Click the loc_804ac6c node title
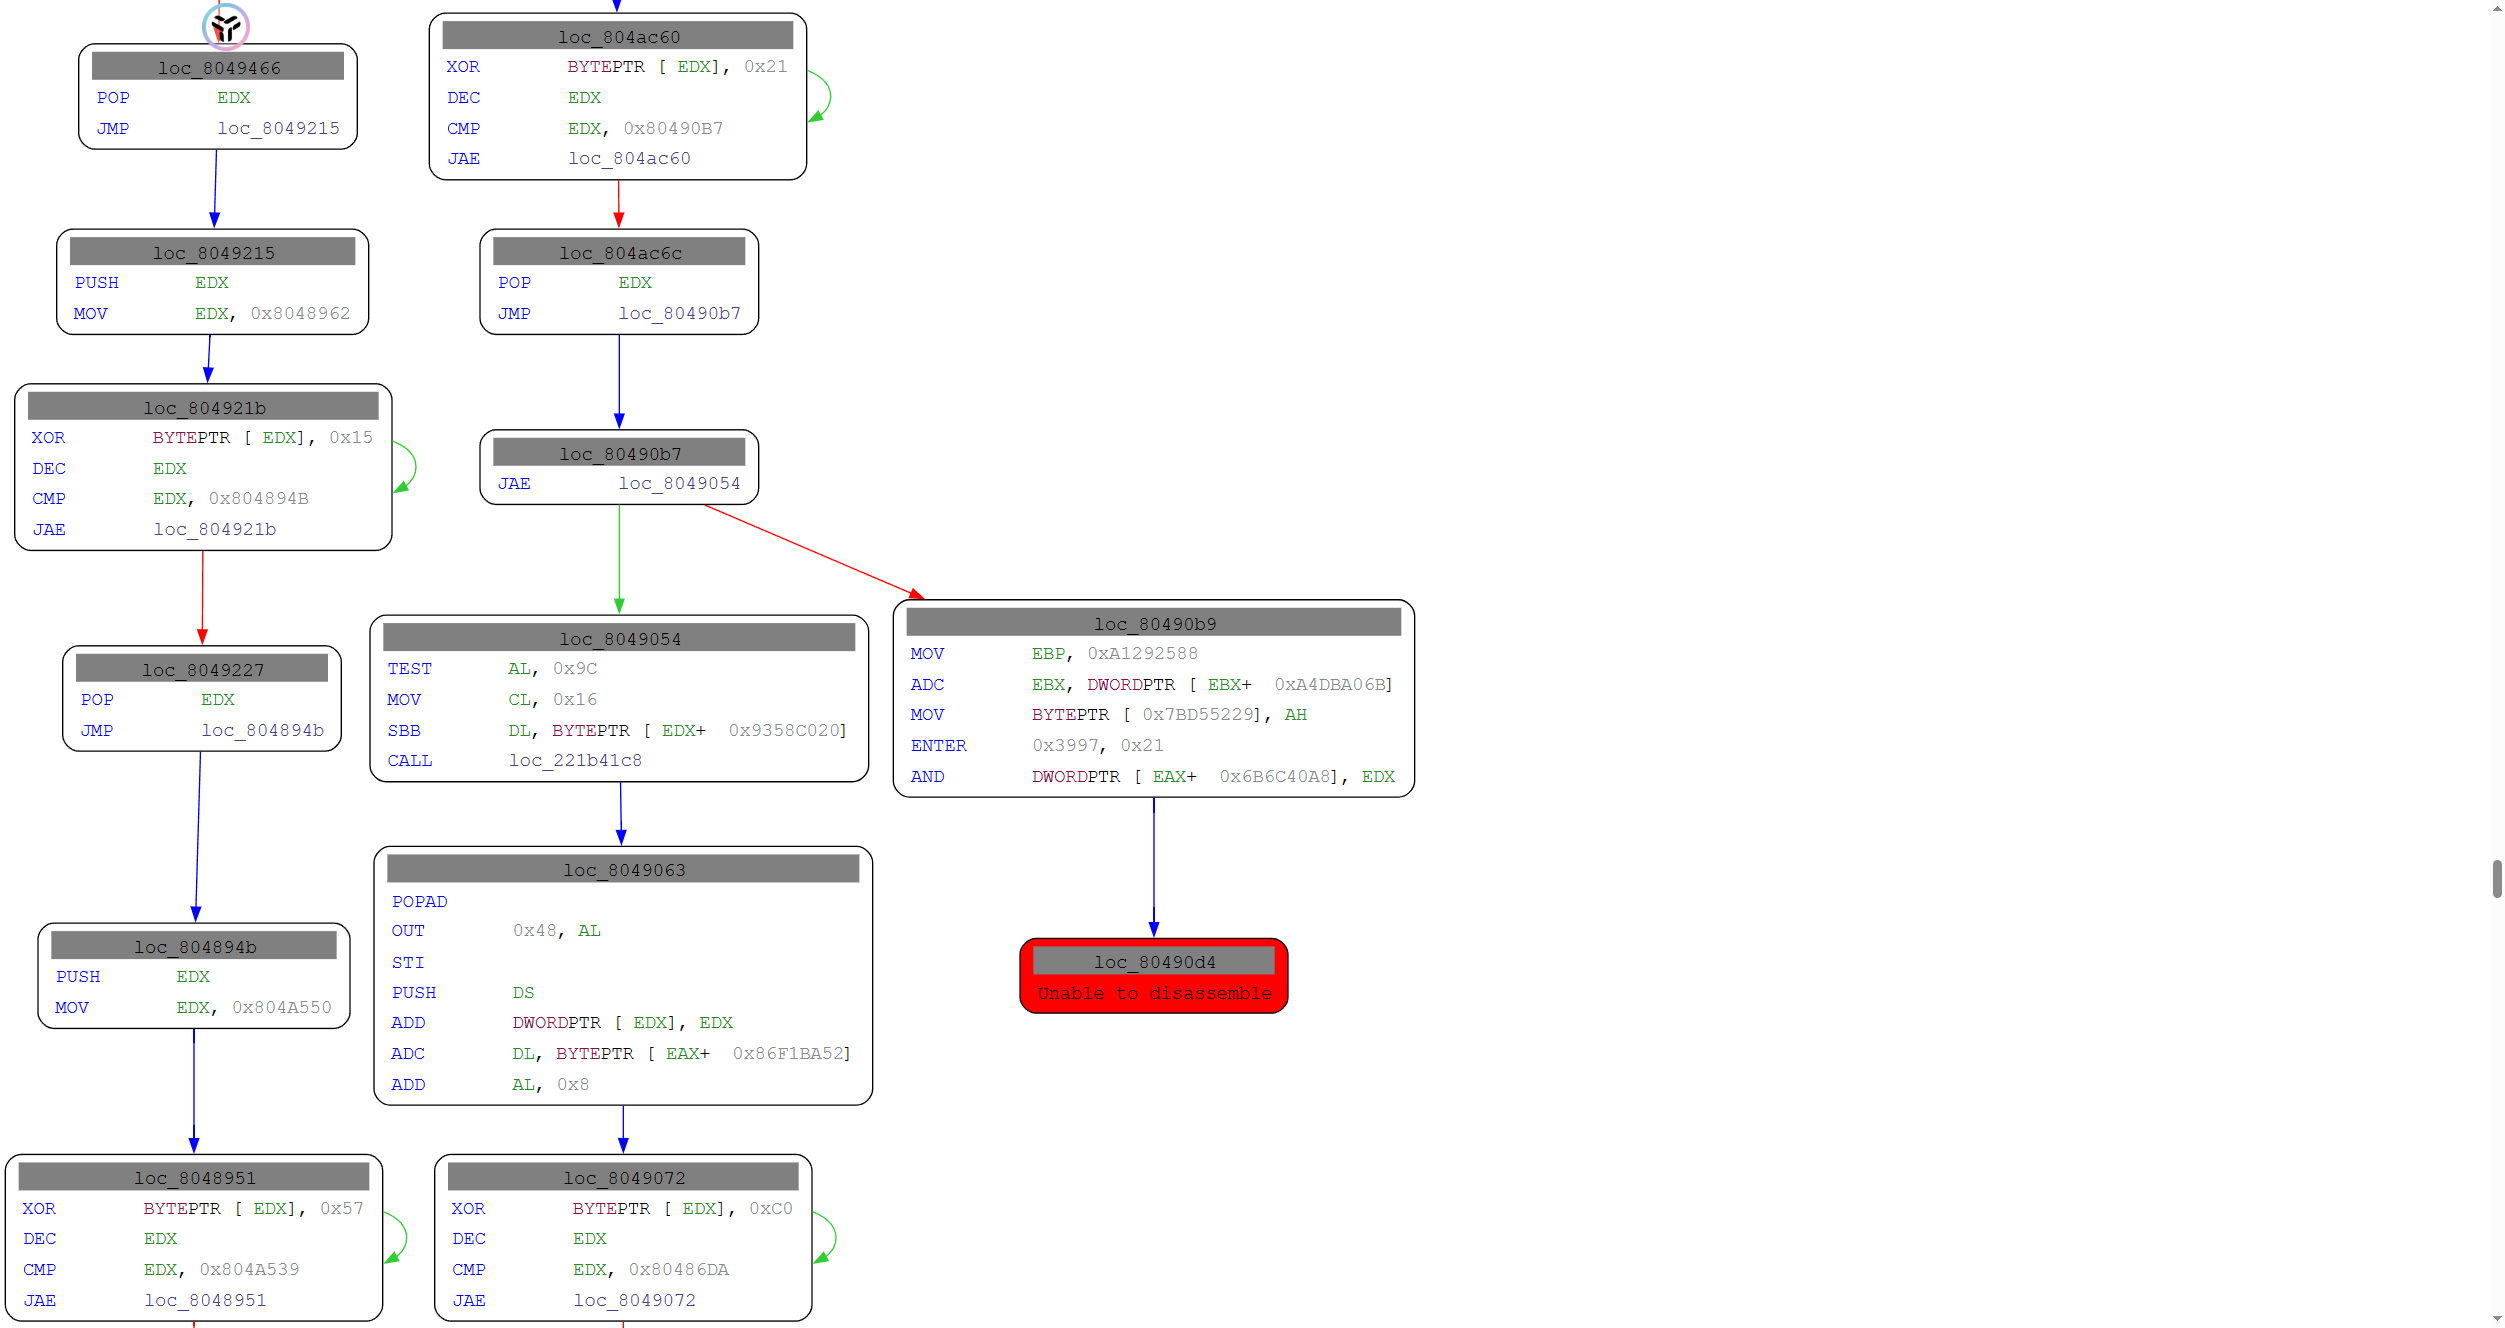Viewport: 2505px width, 1328px height. pos(620,252)
